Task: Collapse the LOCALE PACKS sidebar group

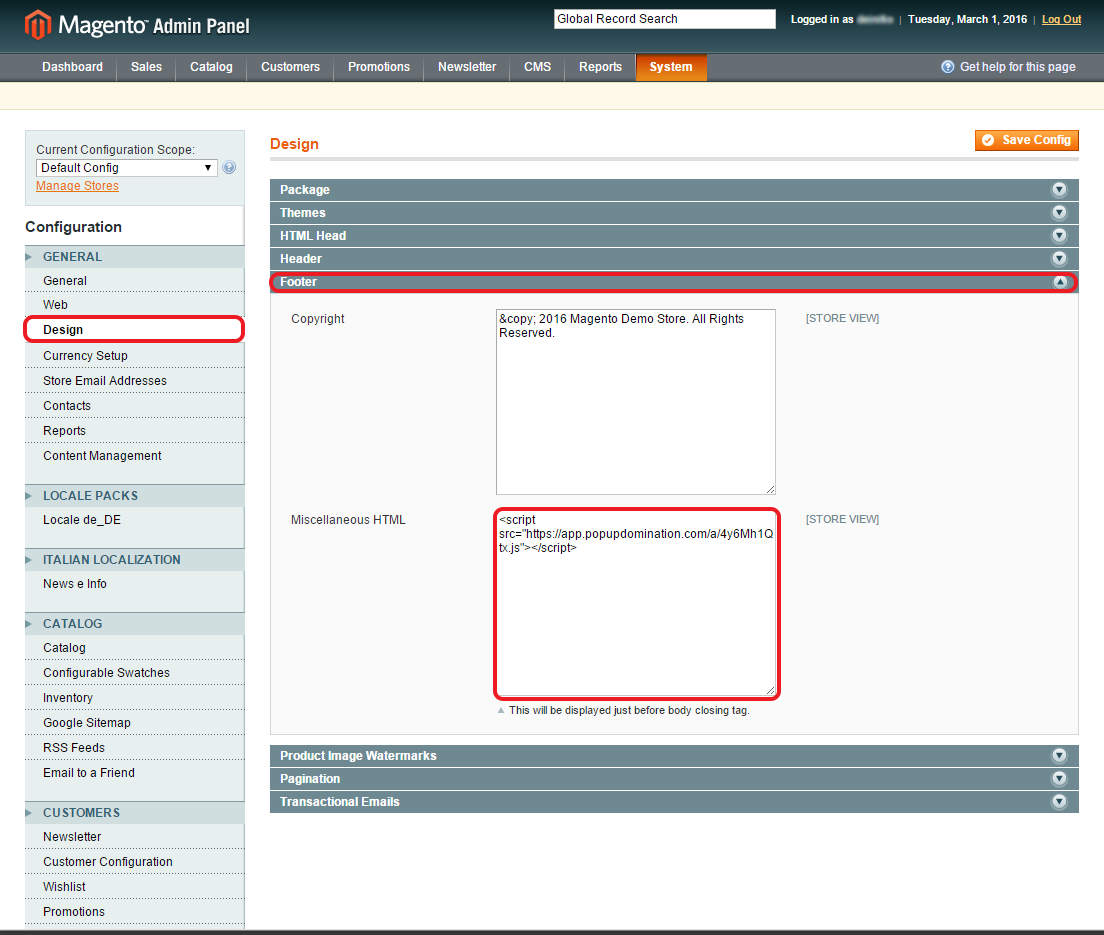Action: click(134, 496)
